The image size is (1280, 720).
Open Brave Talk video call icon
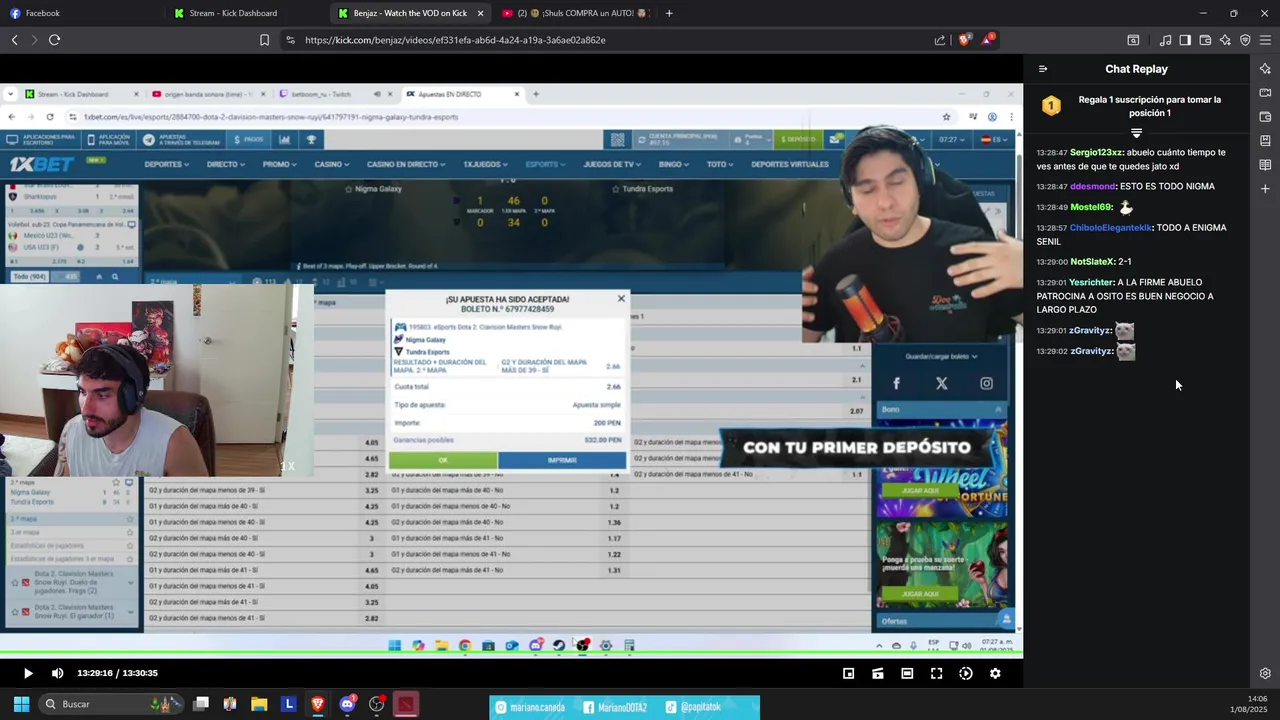(x=1265, y=93)
